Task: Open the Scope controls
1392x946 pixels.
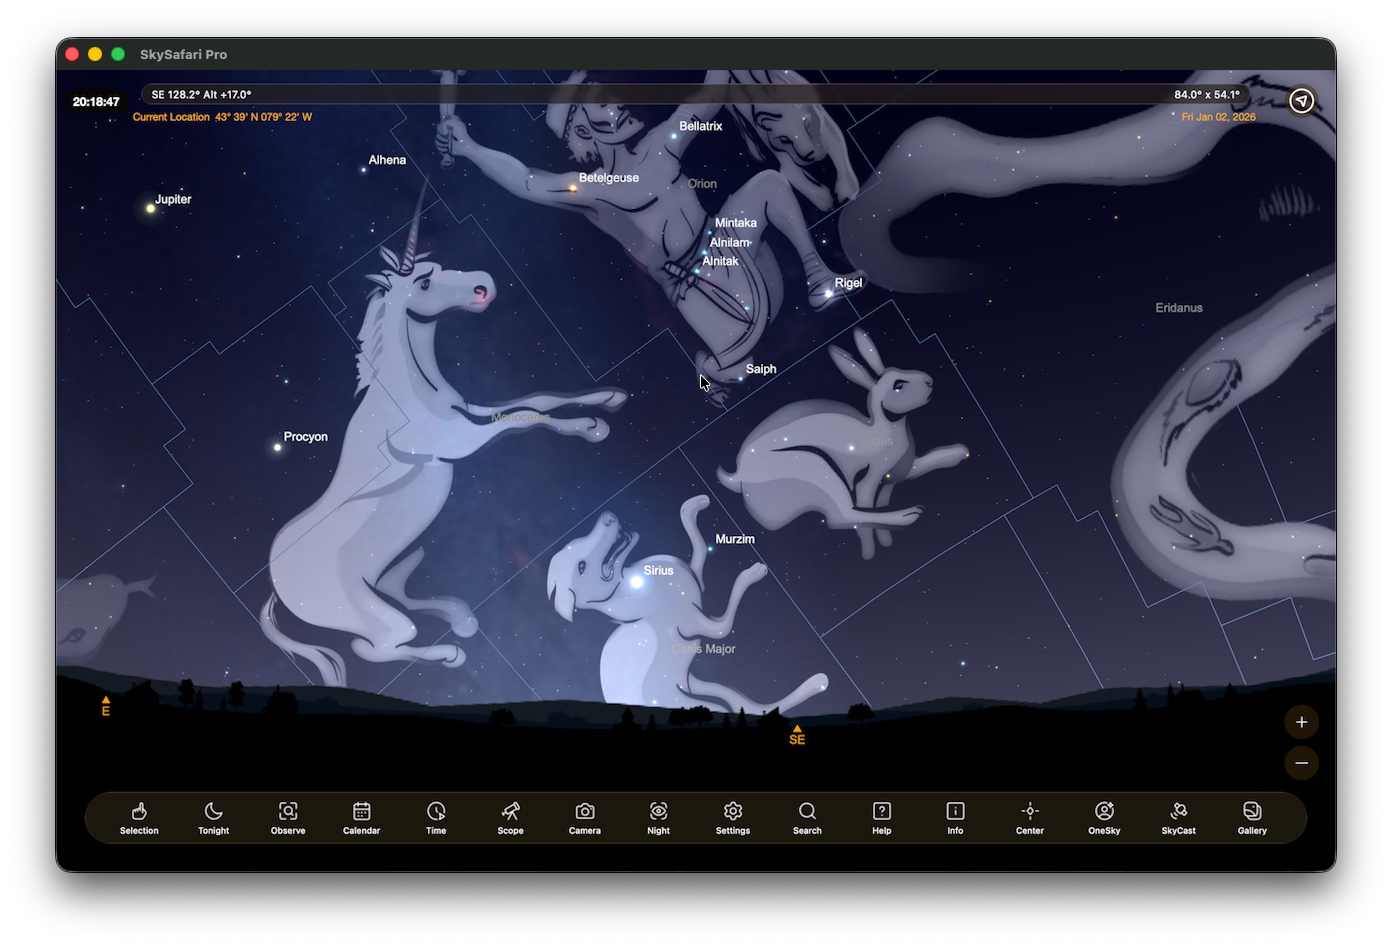Action: (510, 817)
